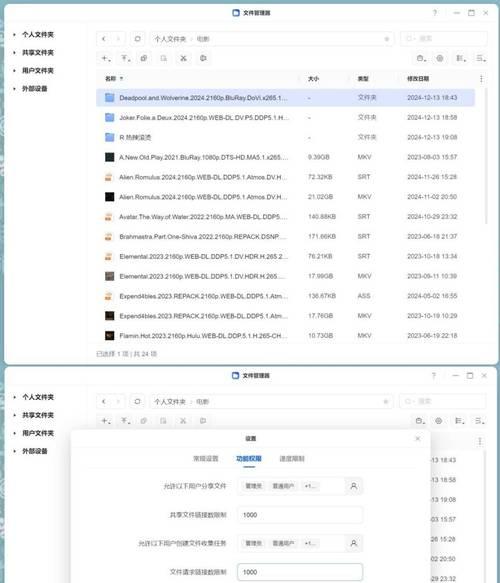The image size is (500, 583).
Task: Click thumbnail of Flamin.Hot MKV file
Action: click(109, 336)
